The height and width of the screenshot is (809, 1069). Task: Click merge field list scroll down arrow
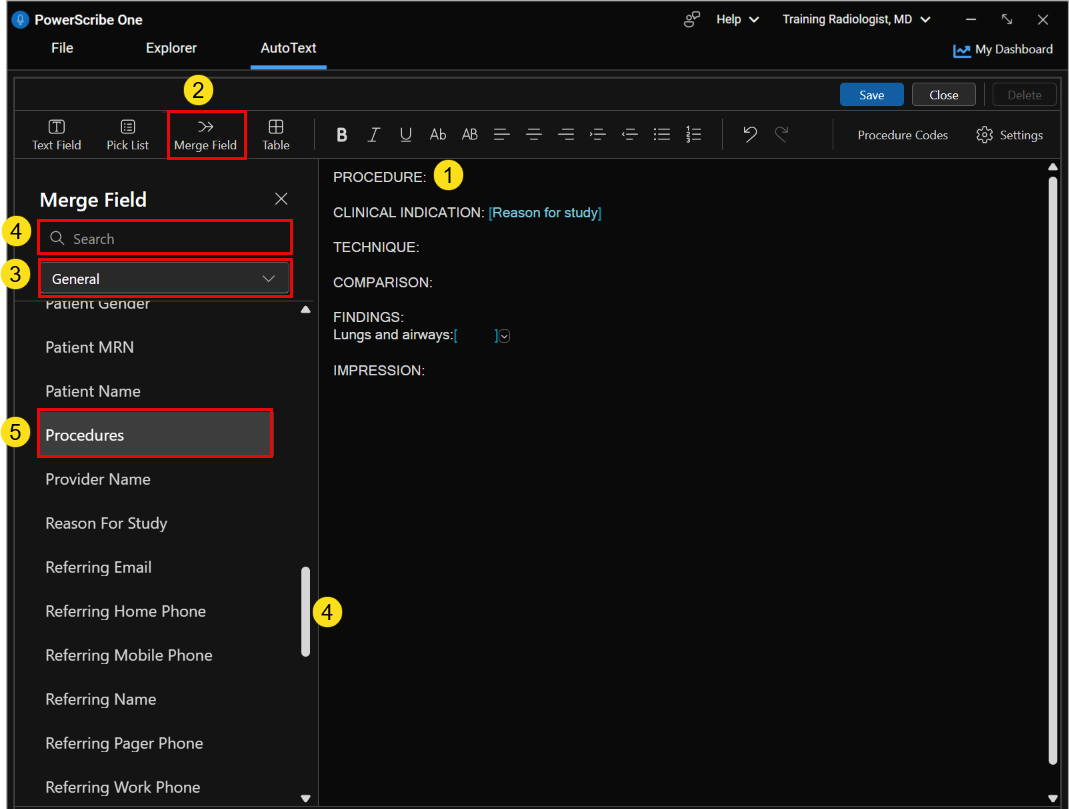(305, 798)
